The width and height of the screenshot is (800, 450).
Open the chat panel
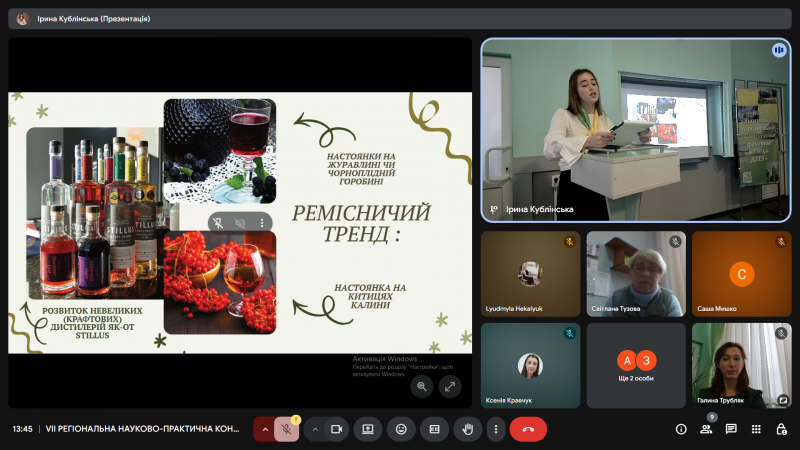point(731,429)
